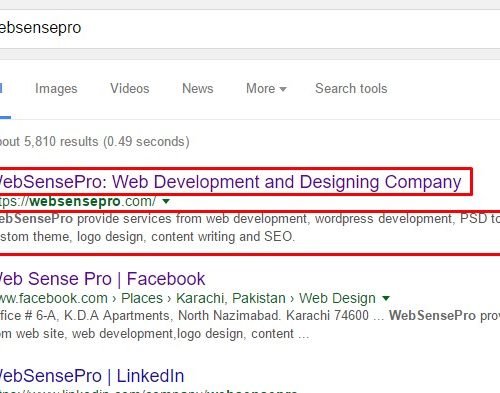Viewport: 500px width, 393px height.
Task: Click Karachi, Pakistan breadcrumb in Facebook result
Action: (x=231, y=298)
